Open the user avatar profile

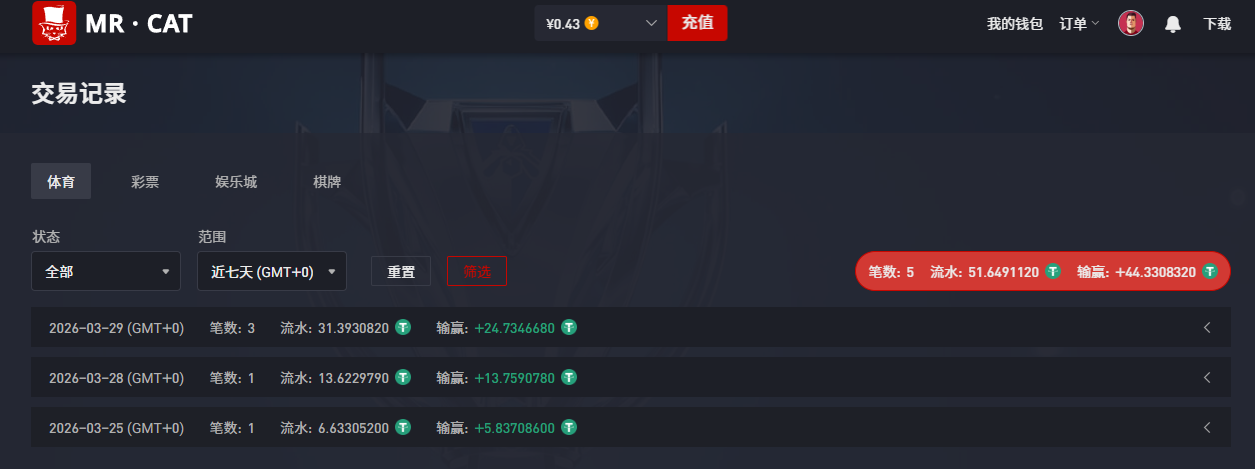[x=1131, y=23]
